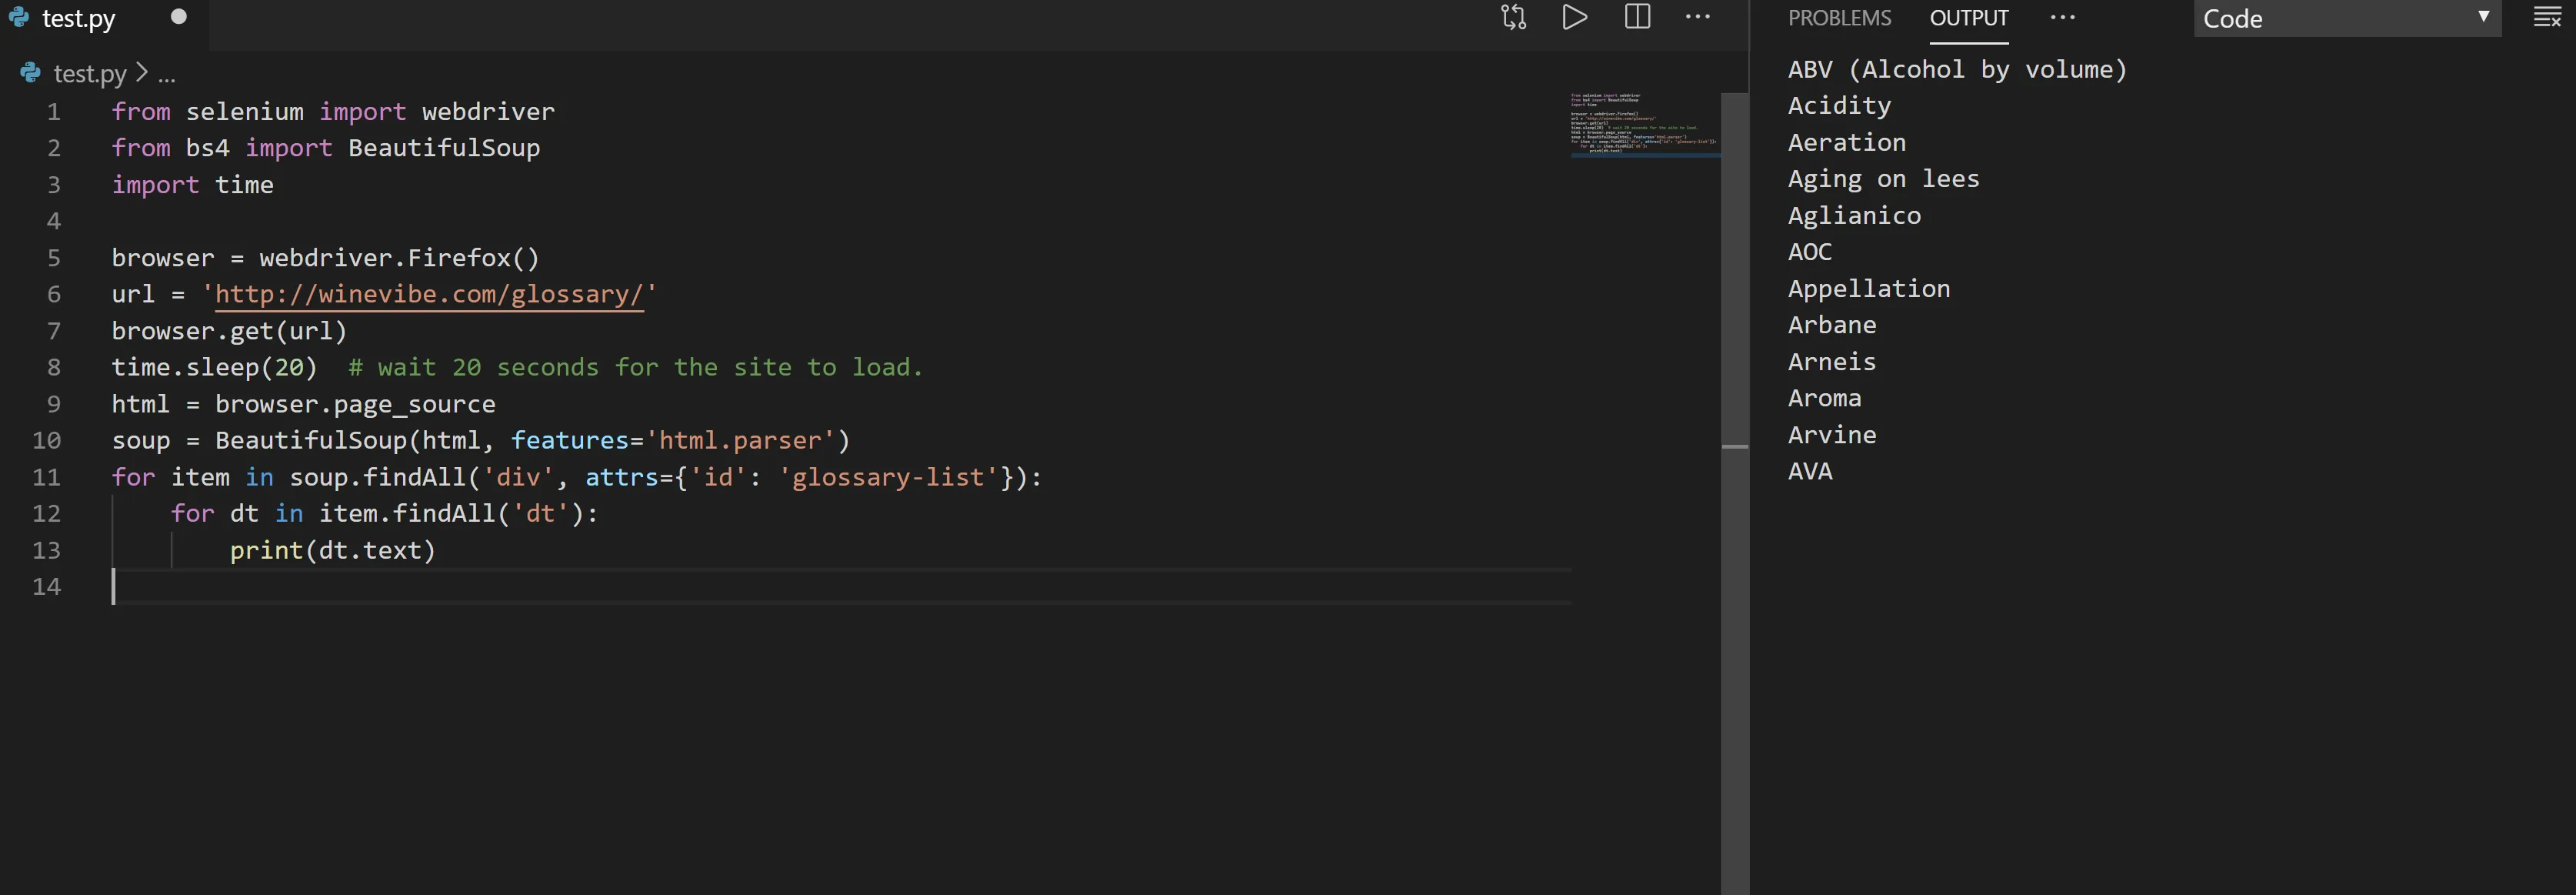Click the Run Python File play icon
This screenshot has height=895, width=2576.
pos(1574,18)
